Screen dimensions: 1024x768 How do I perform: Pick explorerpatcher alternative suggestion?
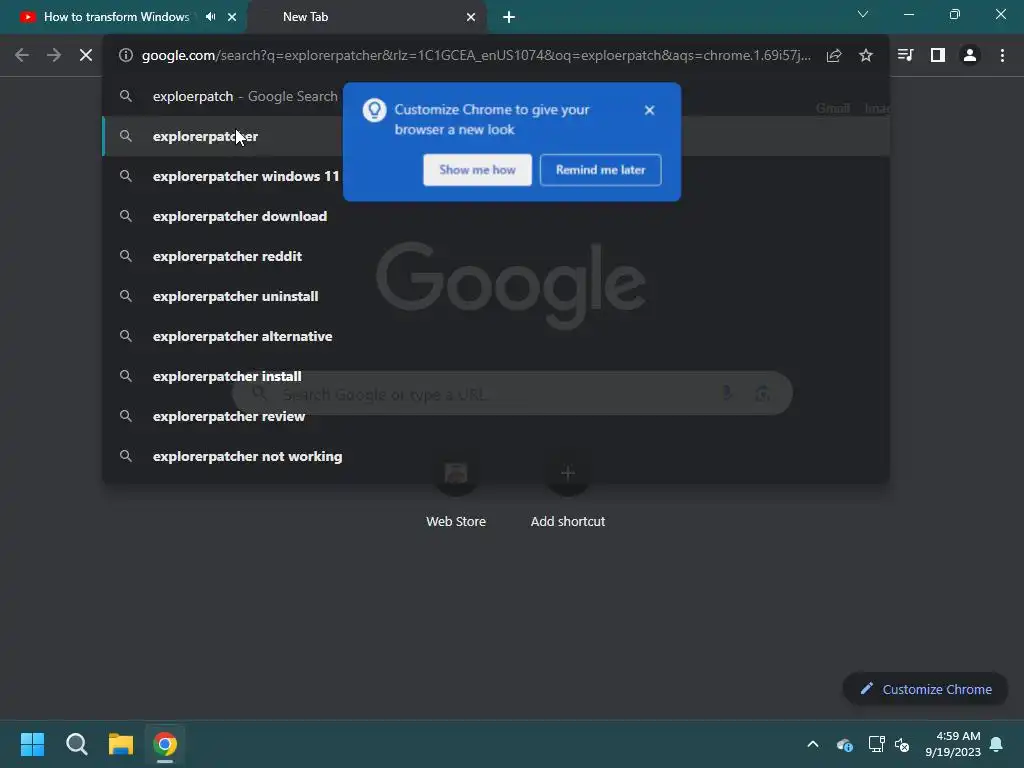tap(496, 336)
